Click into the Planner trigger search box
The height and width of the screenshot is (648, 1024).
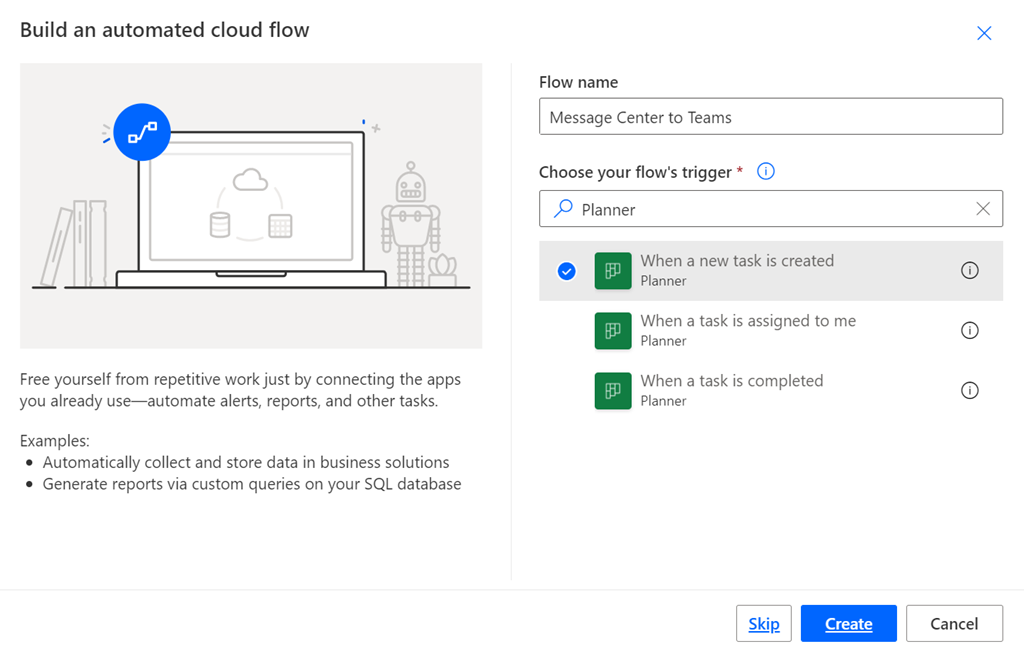(x=770, y=209)
